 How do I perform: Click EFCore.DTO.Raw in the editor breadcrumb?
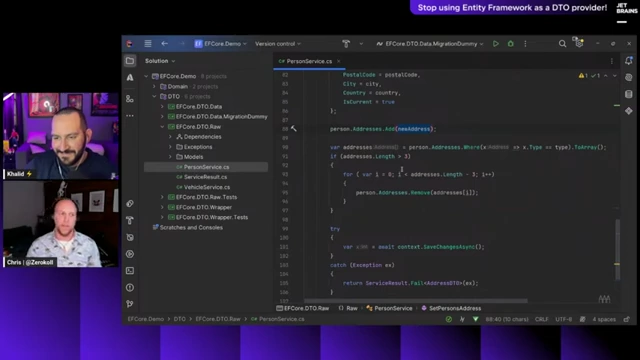pos(303,308)
